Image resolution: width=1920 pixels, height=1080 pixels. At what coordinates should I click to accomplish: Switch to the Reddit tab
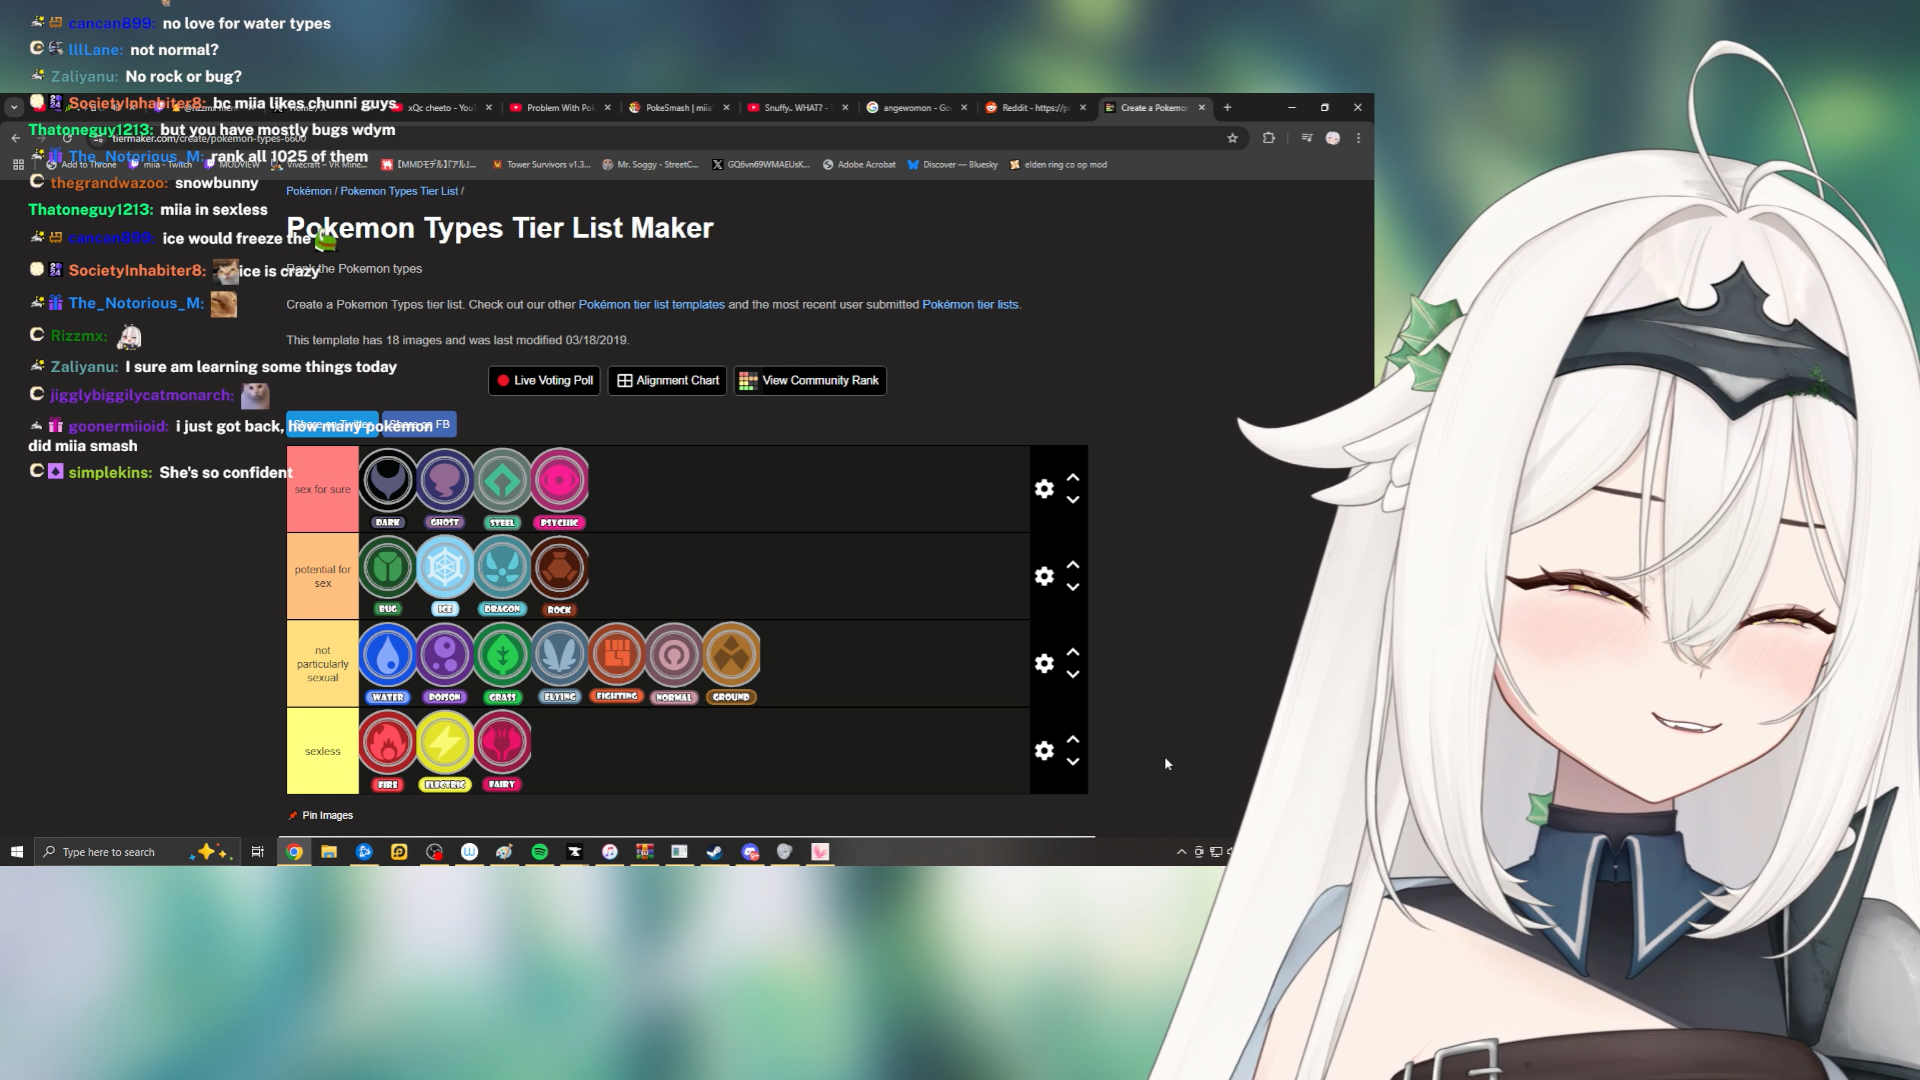[1035, 108]
